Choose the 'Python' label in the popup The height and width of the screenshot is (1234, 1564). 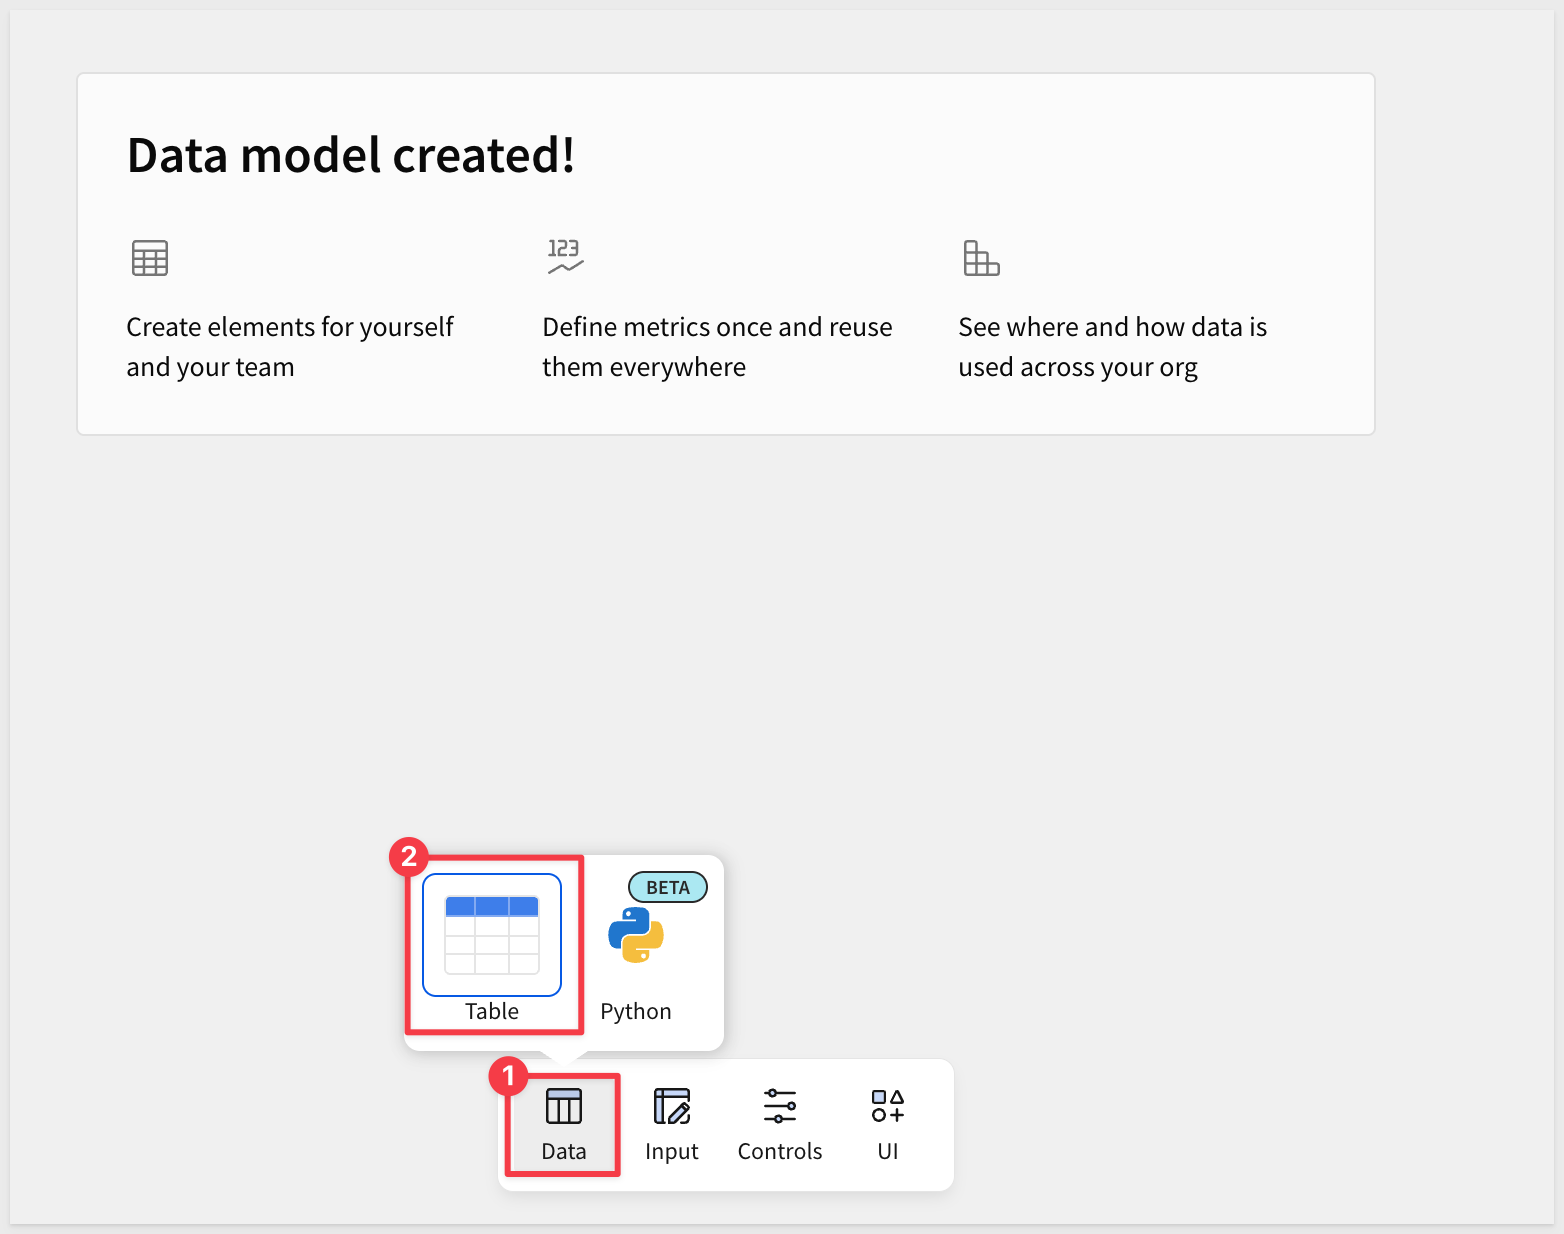click(636, 1011)
